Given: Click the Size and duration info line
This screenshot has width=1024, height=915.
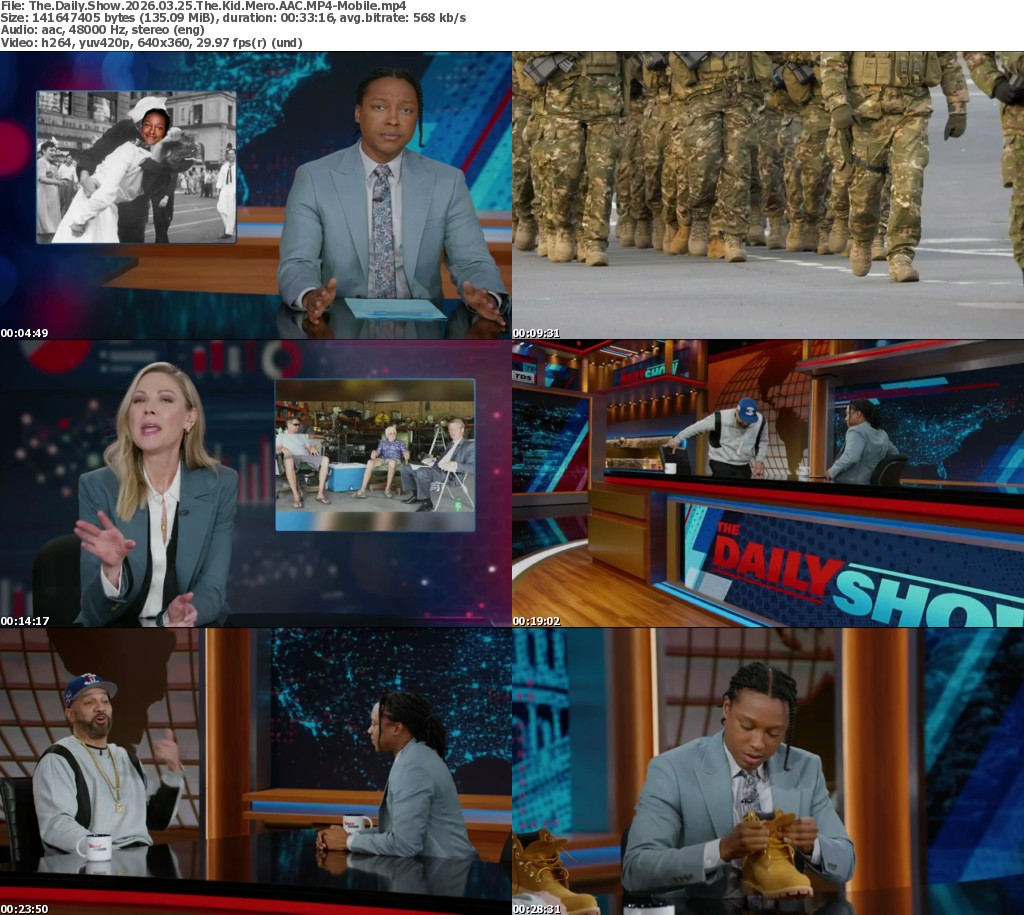Looking at the screenshot, I should [233, 18].
